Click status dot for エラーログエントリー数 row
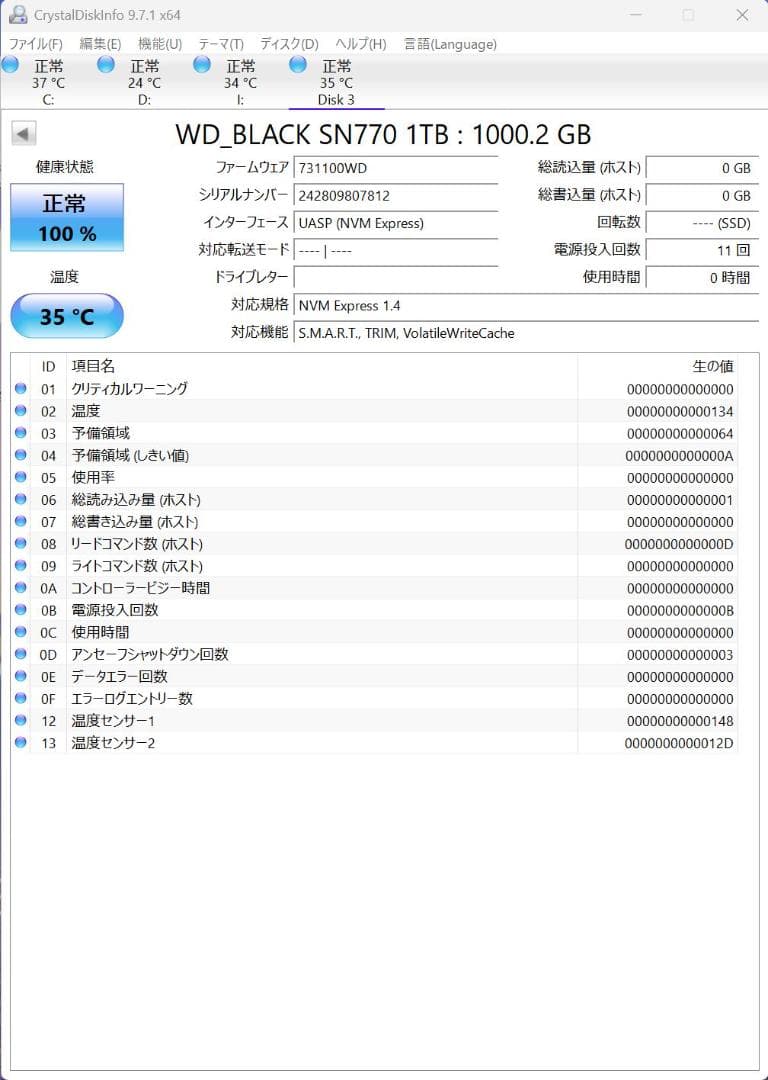 21,698
